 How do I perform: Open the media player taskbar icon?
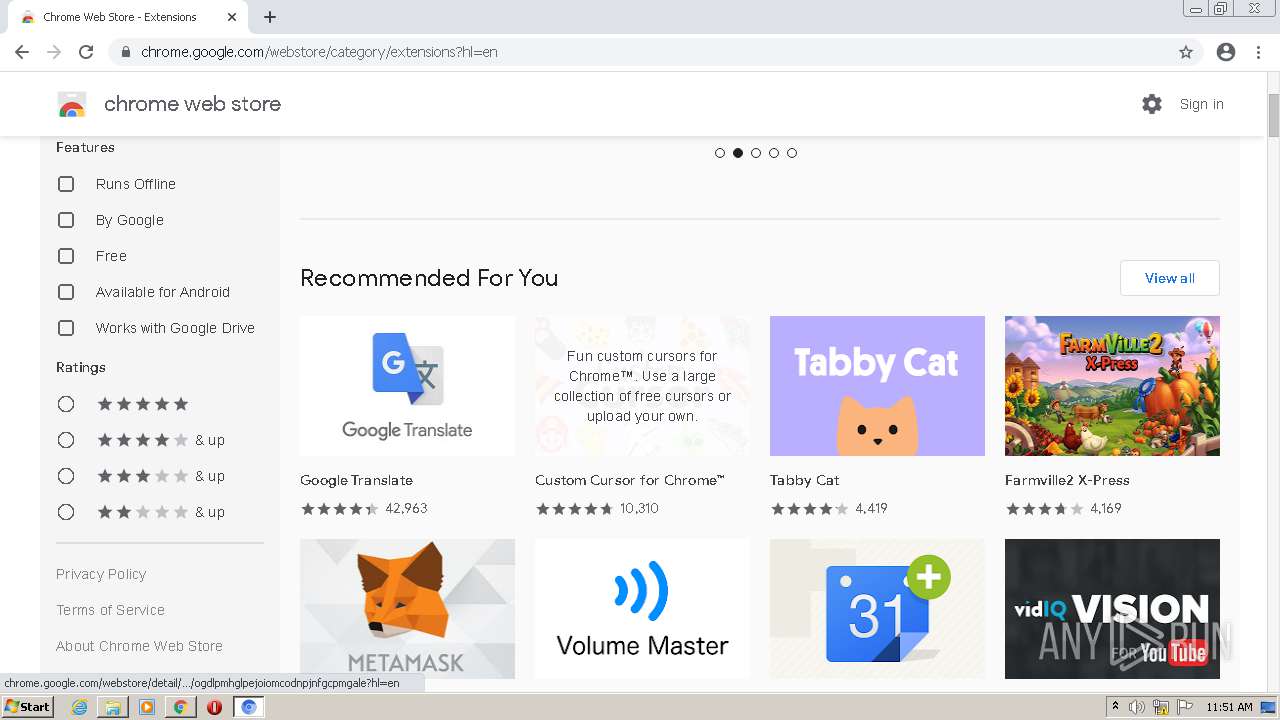click(x=147, y=707)
